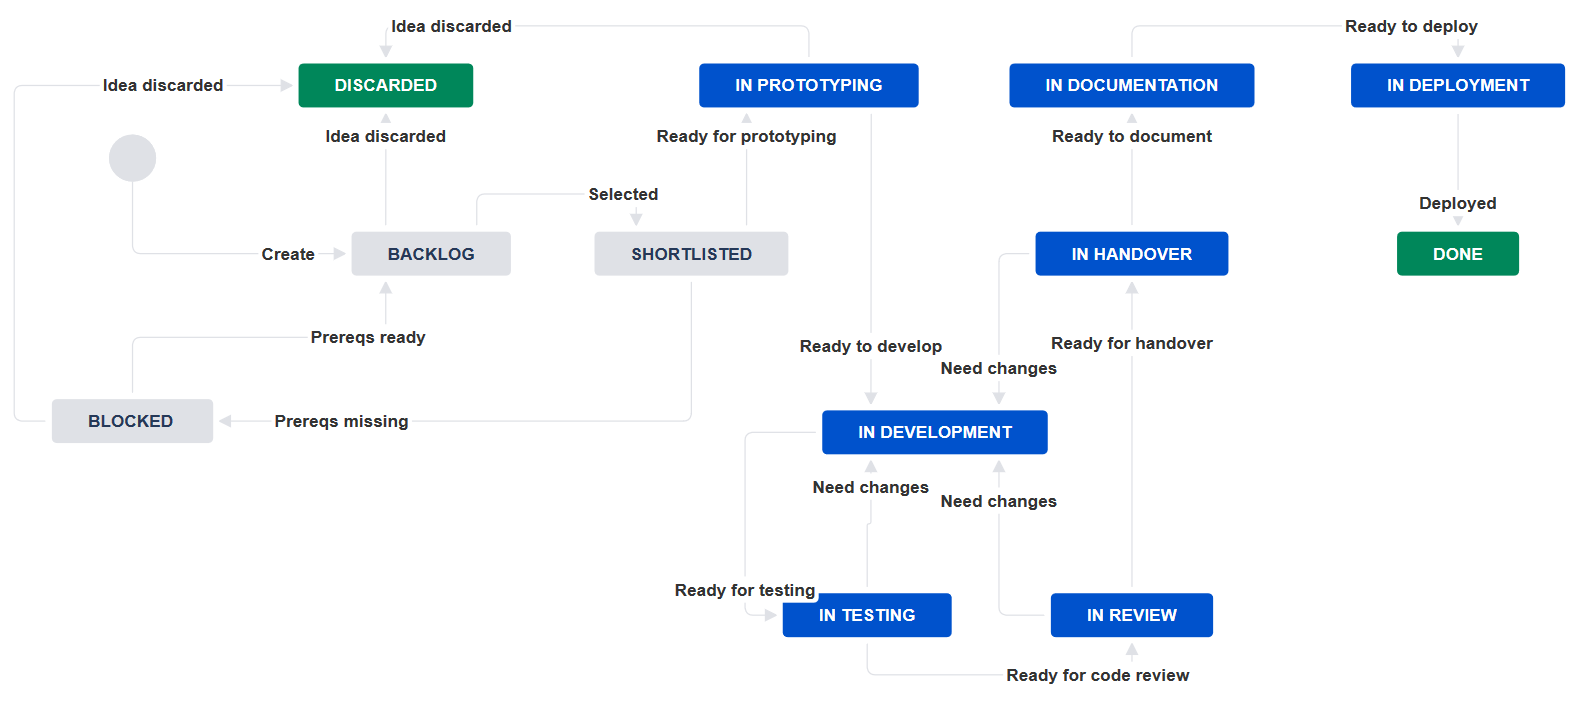Click the Create transition label
Screen dimensions: 1580x701
pos(288,254)
